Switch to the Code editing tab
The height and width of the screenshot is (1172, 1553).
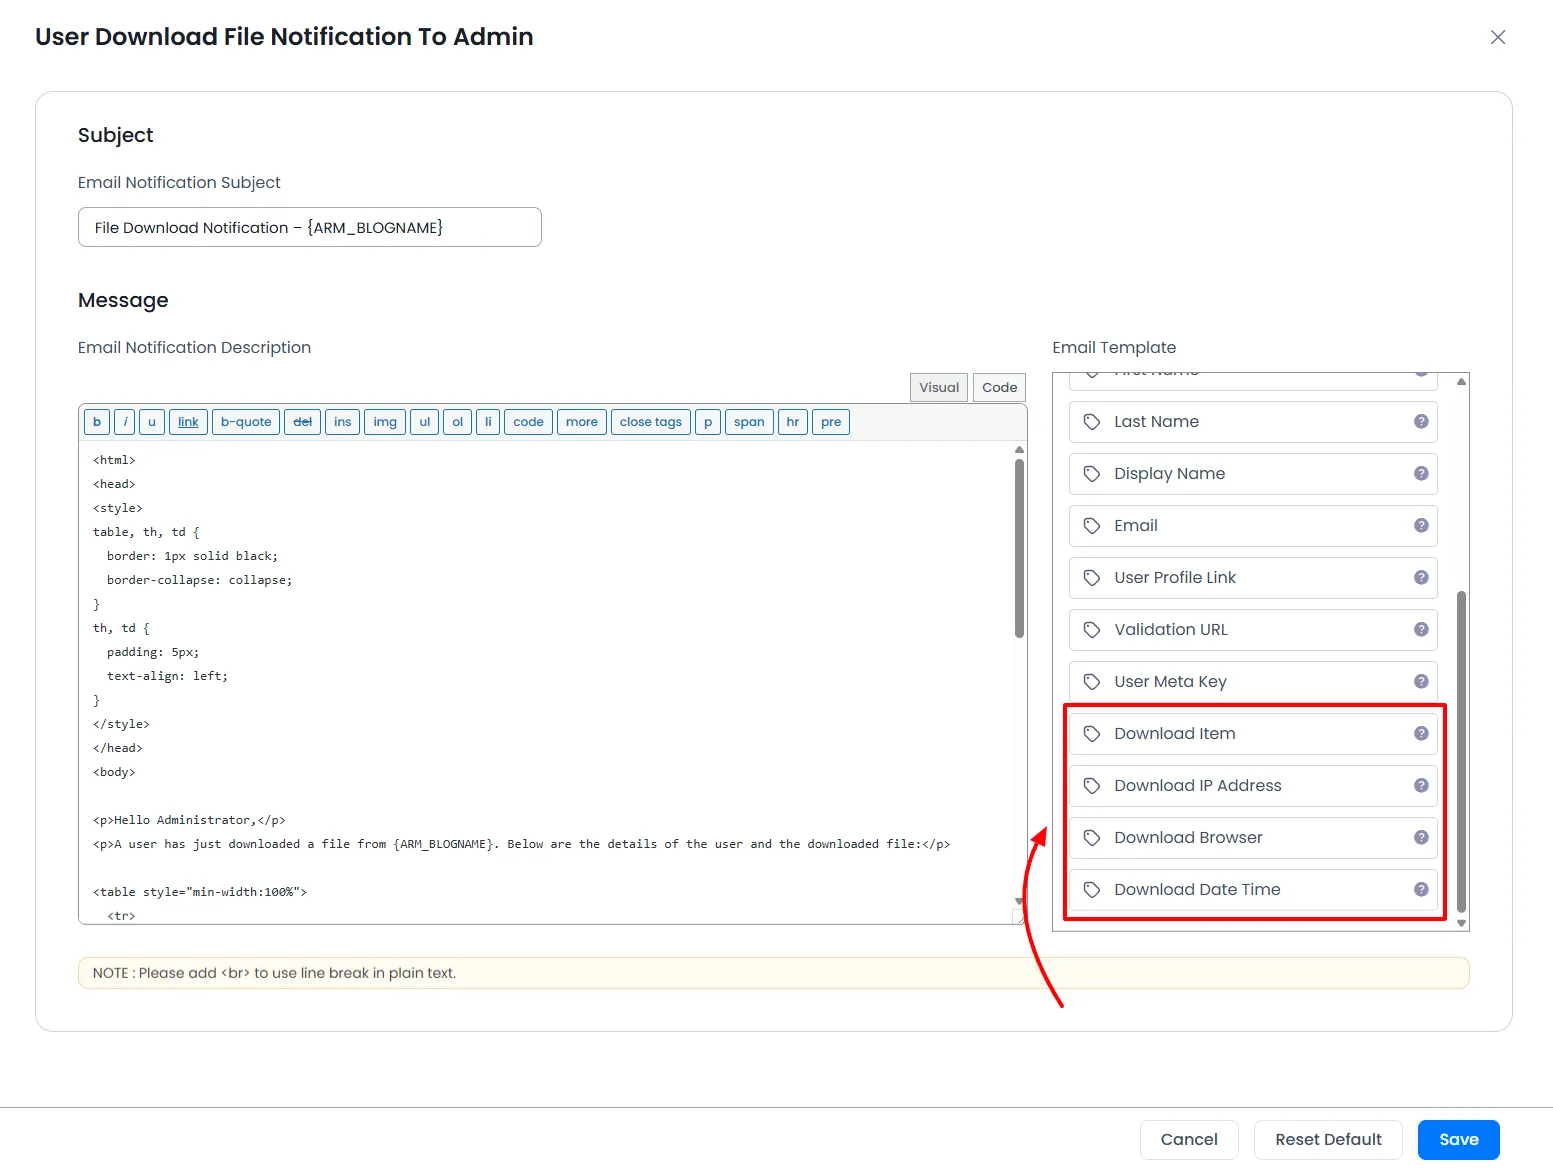(x=998, y=387)
